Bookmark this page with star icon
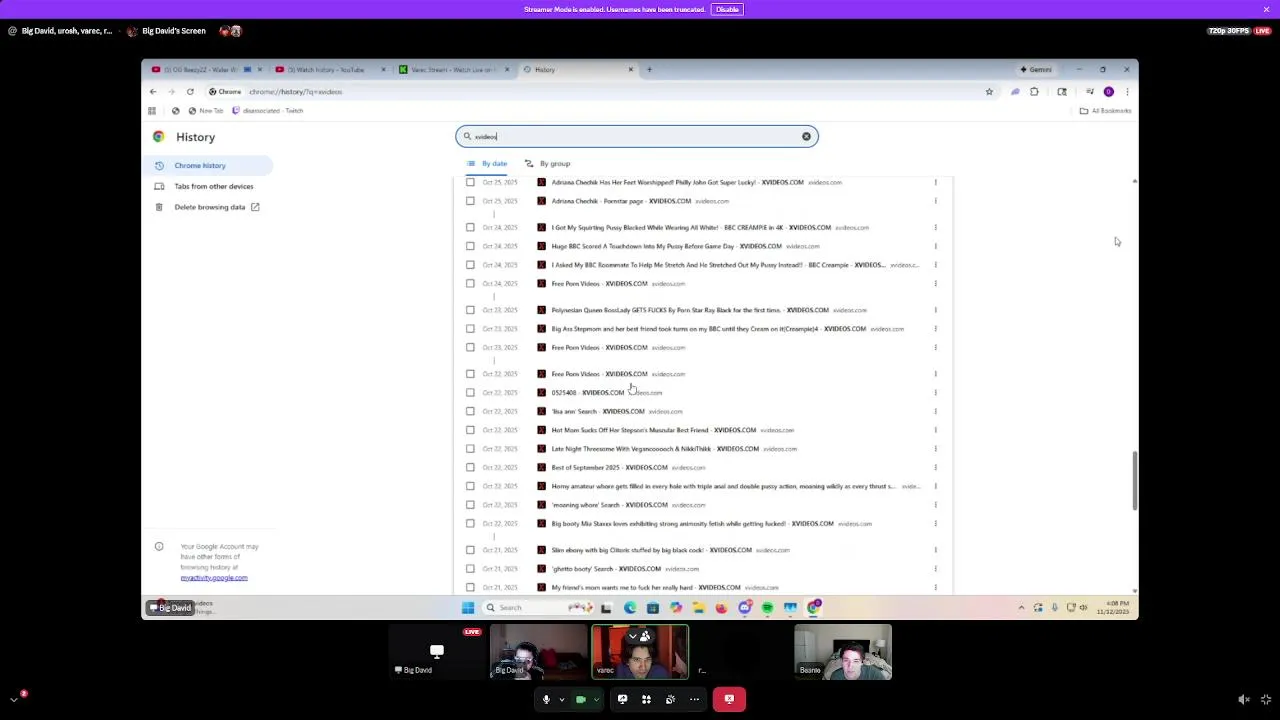The image size is (1280, 720). click(989, 92)
